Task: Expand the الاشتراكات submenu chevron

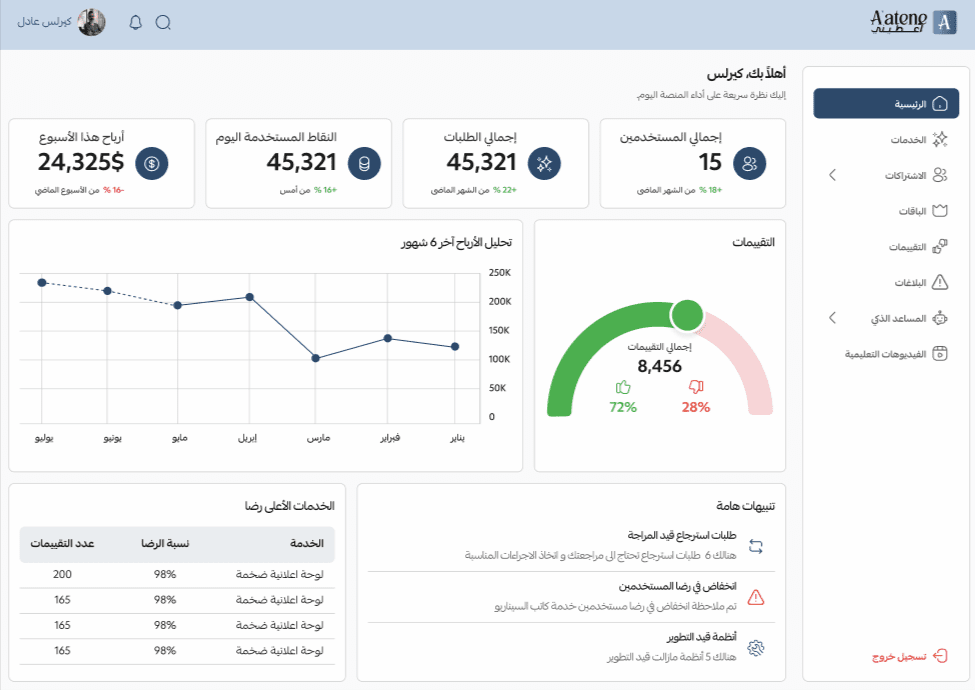Action: tap(833, 175)
